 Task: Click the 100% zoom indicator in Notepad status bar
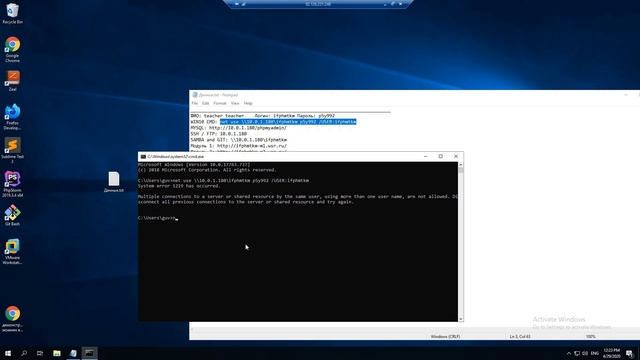tap(591, 336)
